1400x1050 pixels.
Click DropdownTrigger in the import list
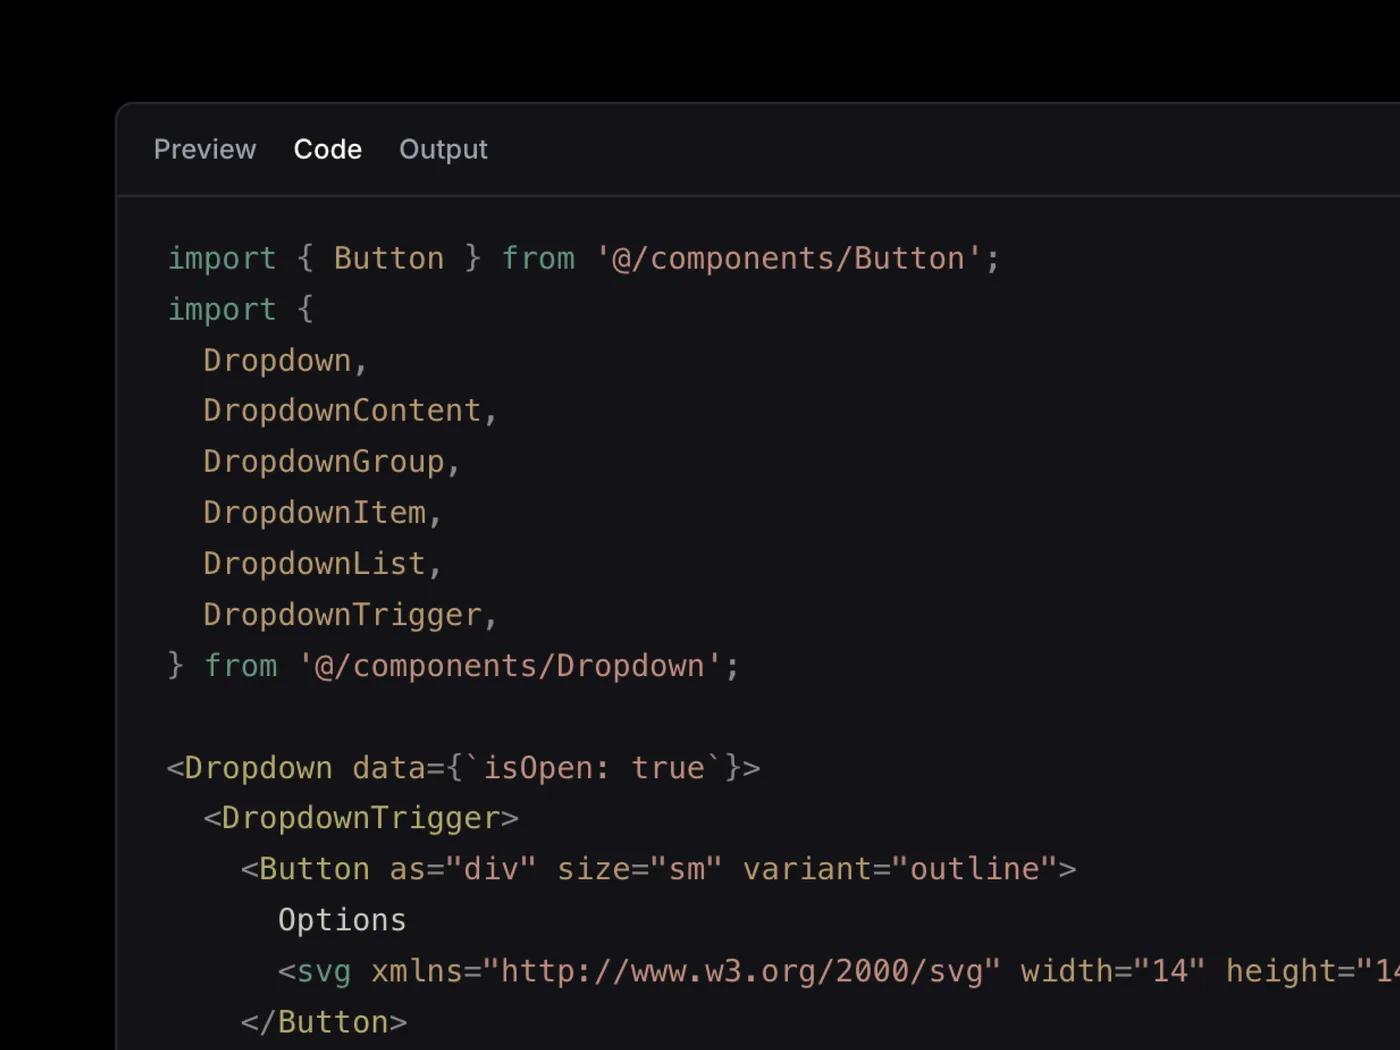[342, 615]
